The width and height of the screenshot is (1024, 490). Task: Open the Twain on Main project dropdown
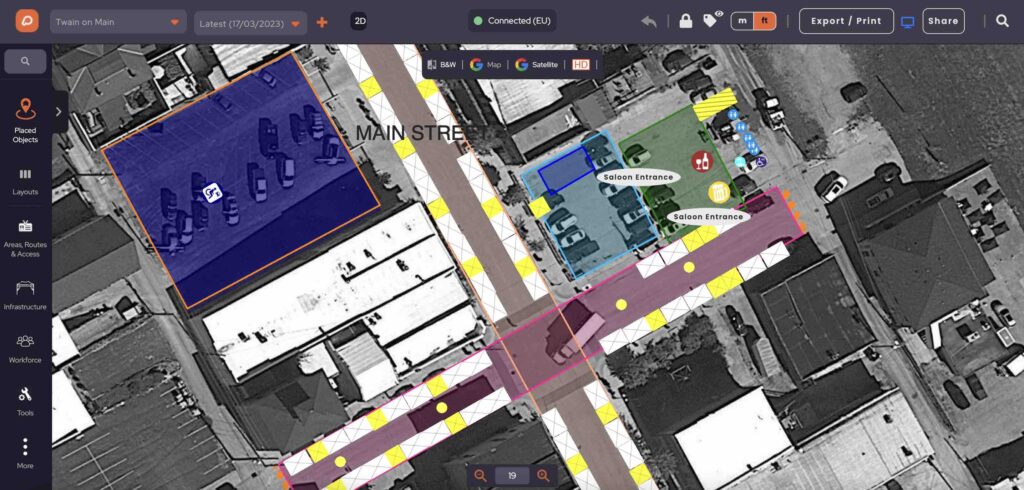tap(118, 22)
